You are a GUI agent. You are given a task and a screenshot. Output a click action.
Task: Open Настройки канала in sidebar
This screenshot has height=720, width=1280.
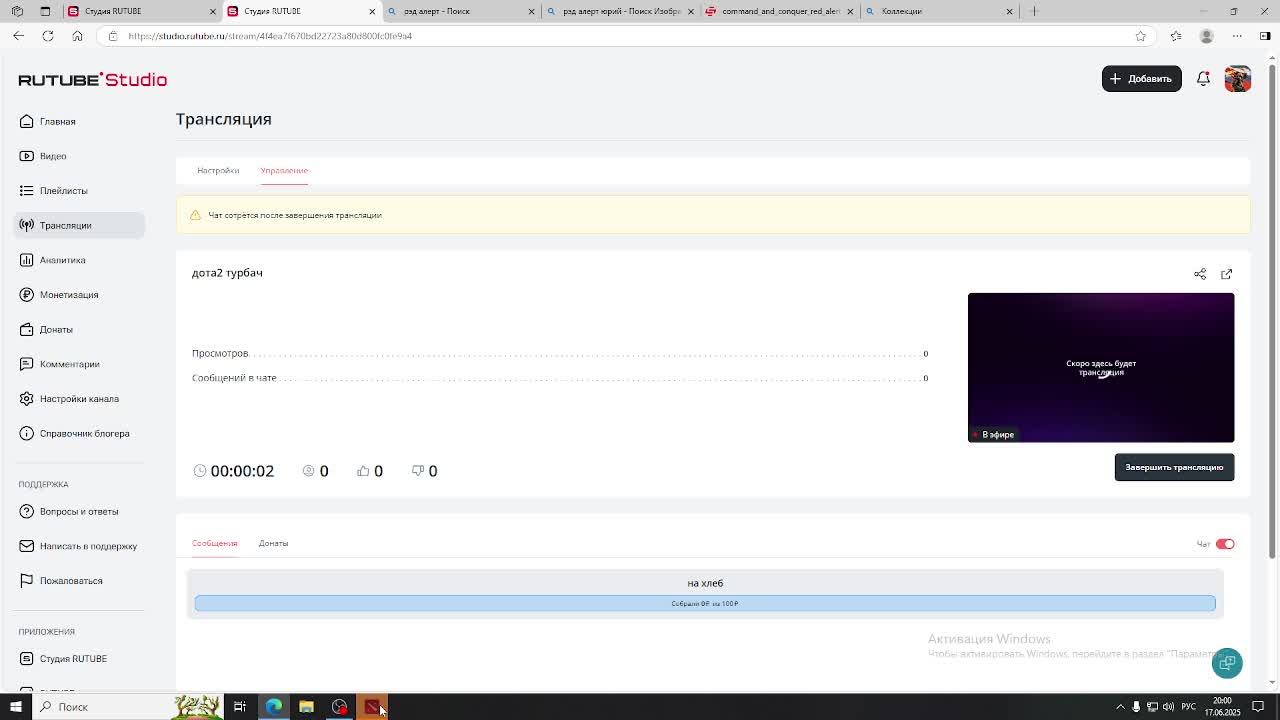click(x=79, y=398)
